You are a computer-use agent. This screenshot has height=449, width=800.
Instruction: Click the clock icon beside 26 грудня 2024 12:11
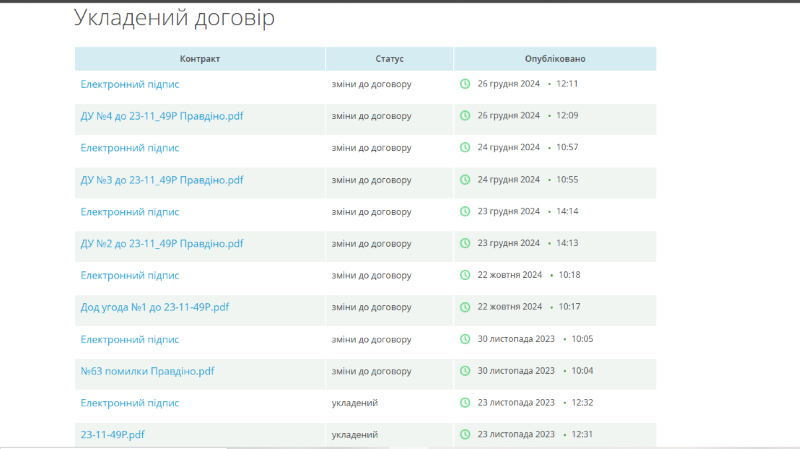coord(465,84)
